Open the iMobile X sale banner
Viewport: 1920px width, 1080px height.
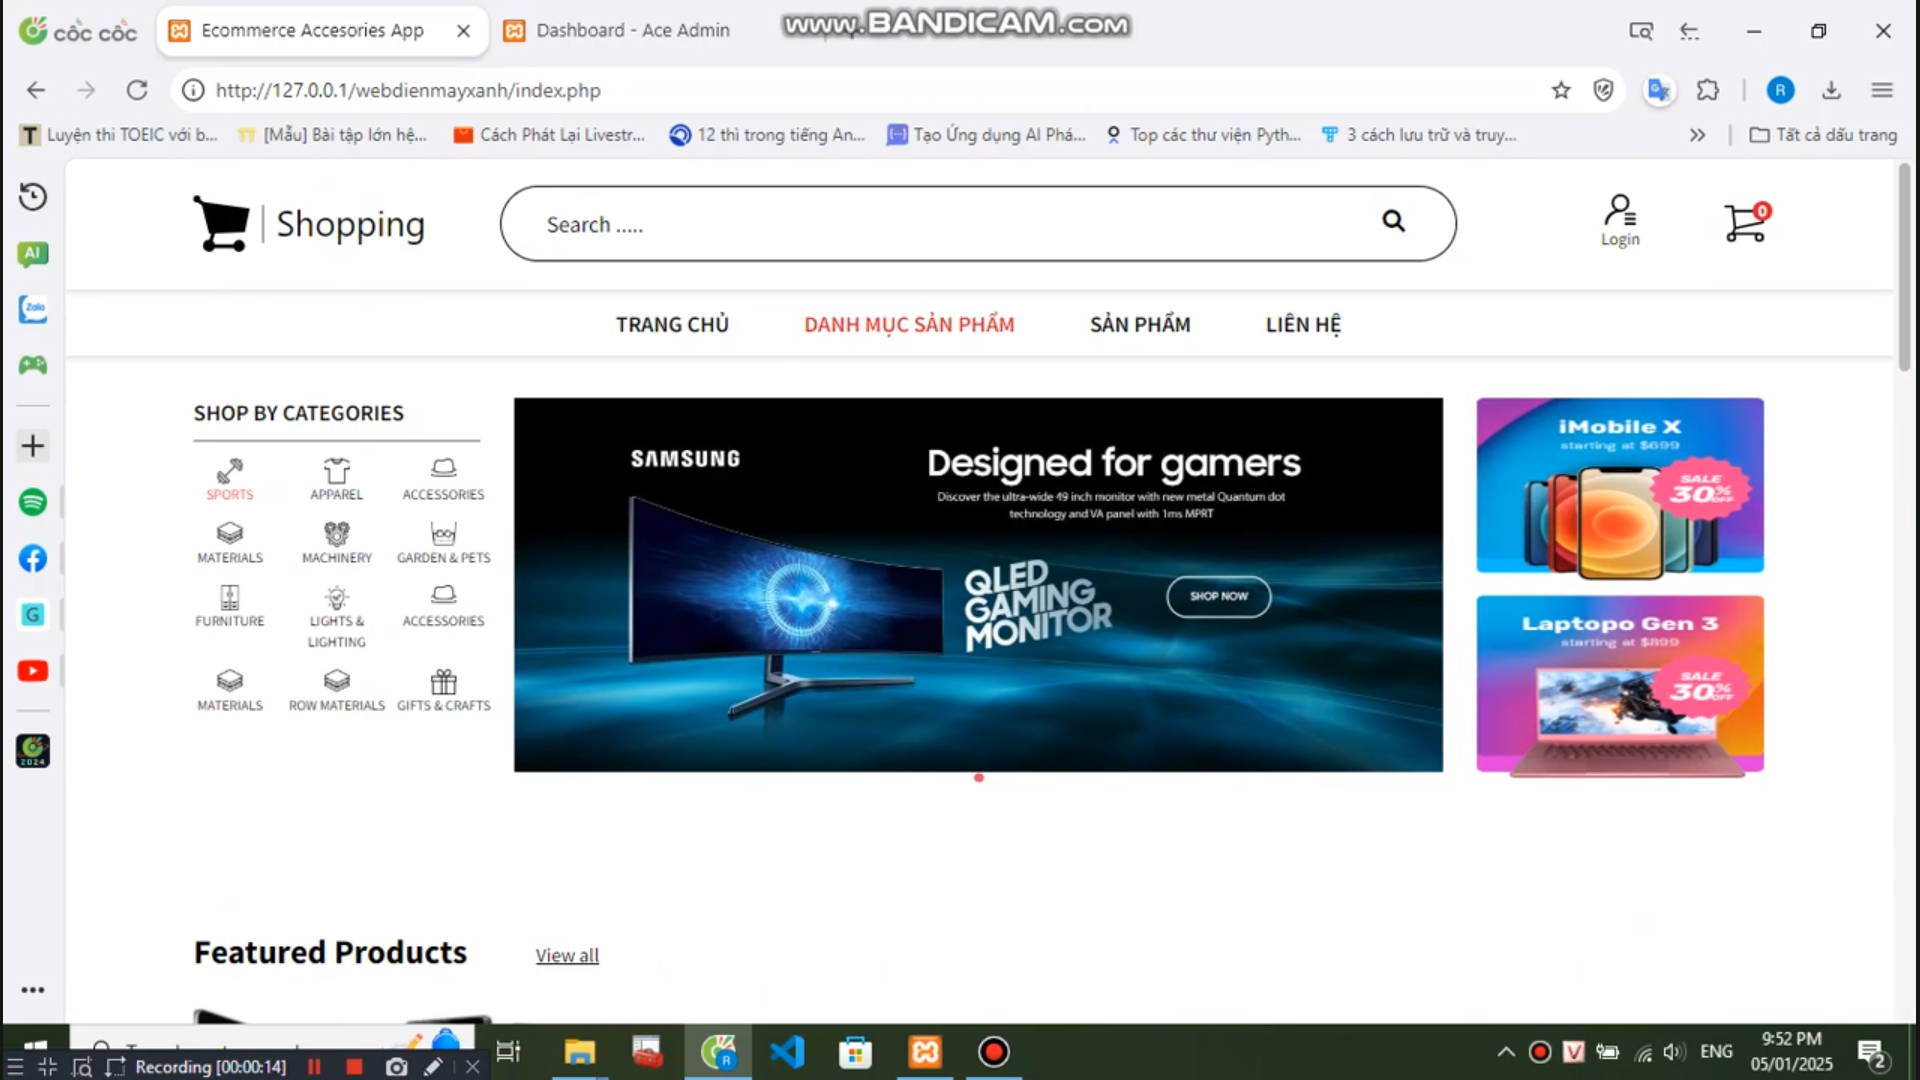(1620, 486)
